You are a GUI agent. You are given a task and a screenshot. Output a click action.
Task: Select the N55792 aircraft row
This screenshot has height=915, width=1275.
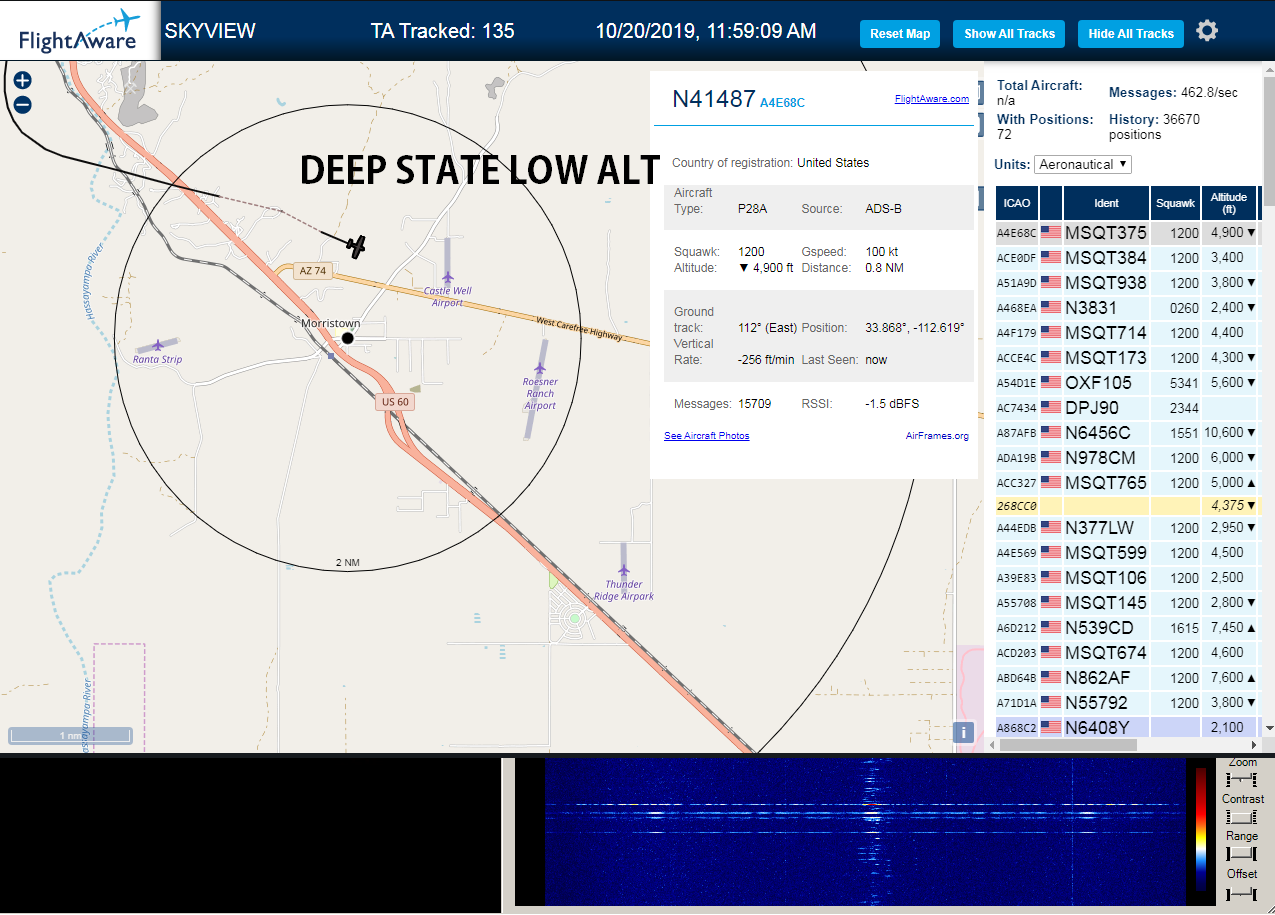1127,703
